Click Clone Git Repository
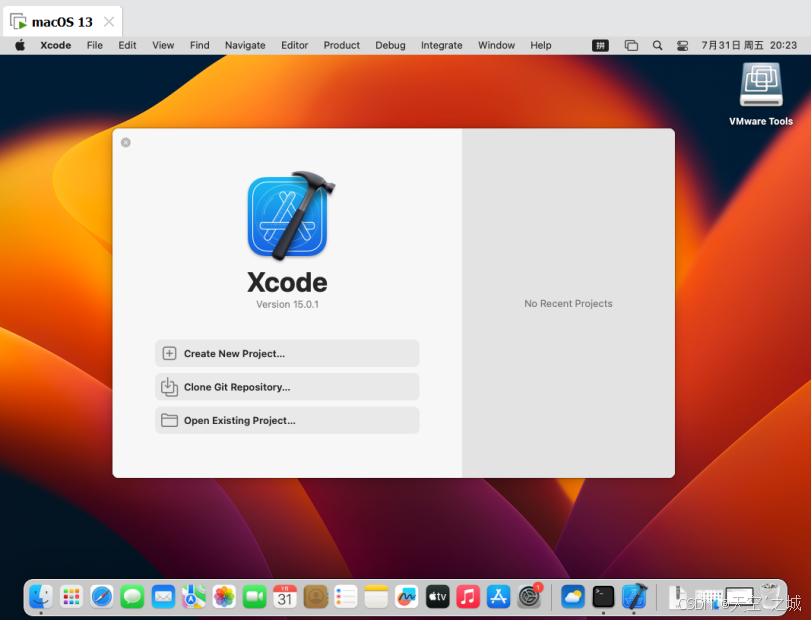Image resolution: width=811 pixels, height=620 pixels. point(287,387)
